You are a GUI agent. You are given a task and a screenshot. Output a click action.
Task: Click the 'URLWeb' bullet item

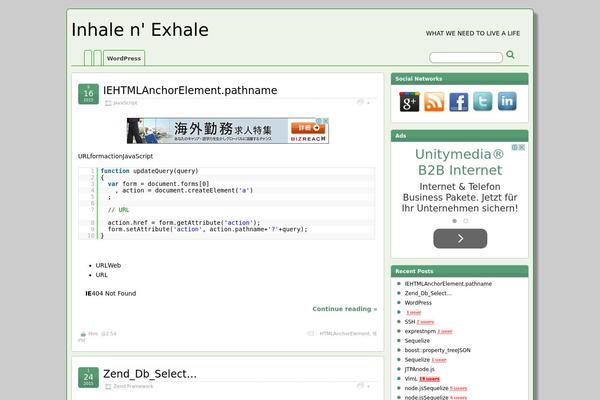point(108,266)
